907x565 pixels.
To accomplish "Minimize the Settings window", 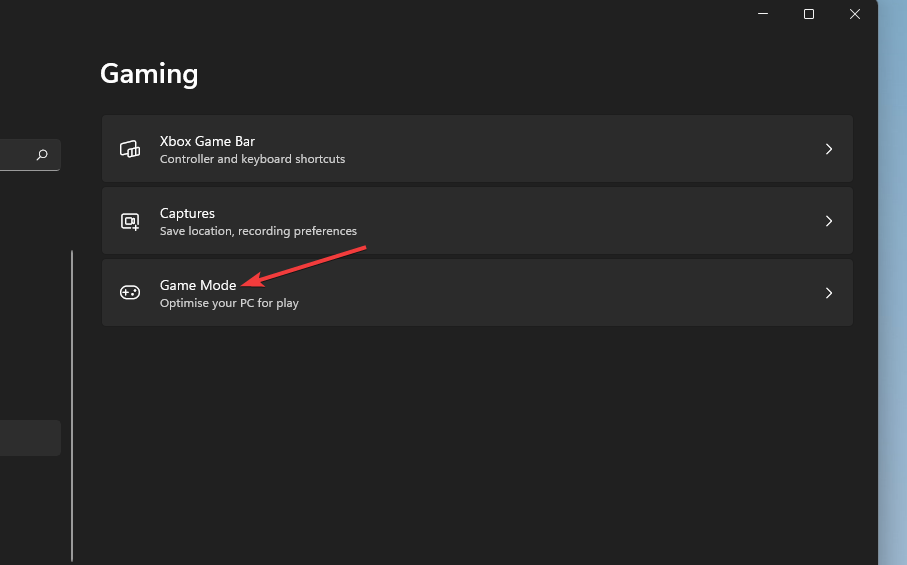I will pos(763,14).
